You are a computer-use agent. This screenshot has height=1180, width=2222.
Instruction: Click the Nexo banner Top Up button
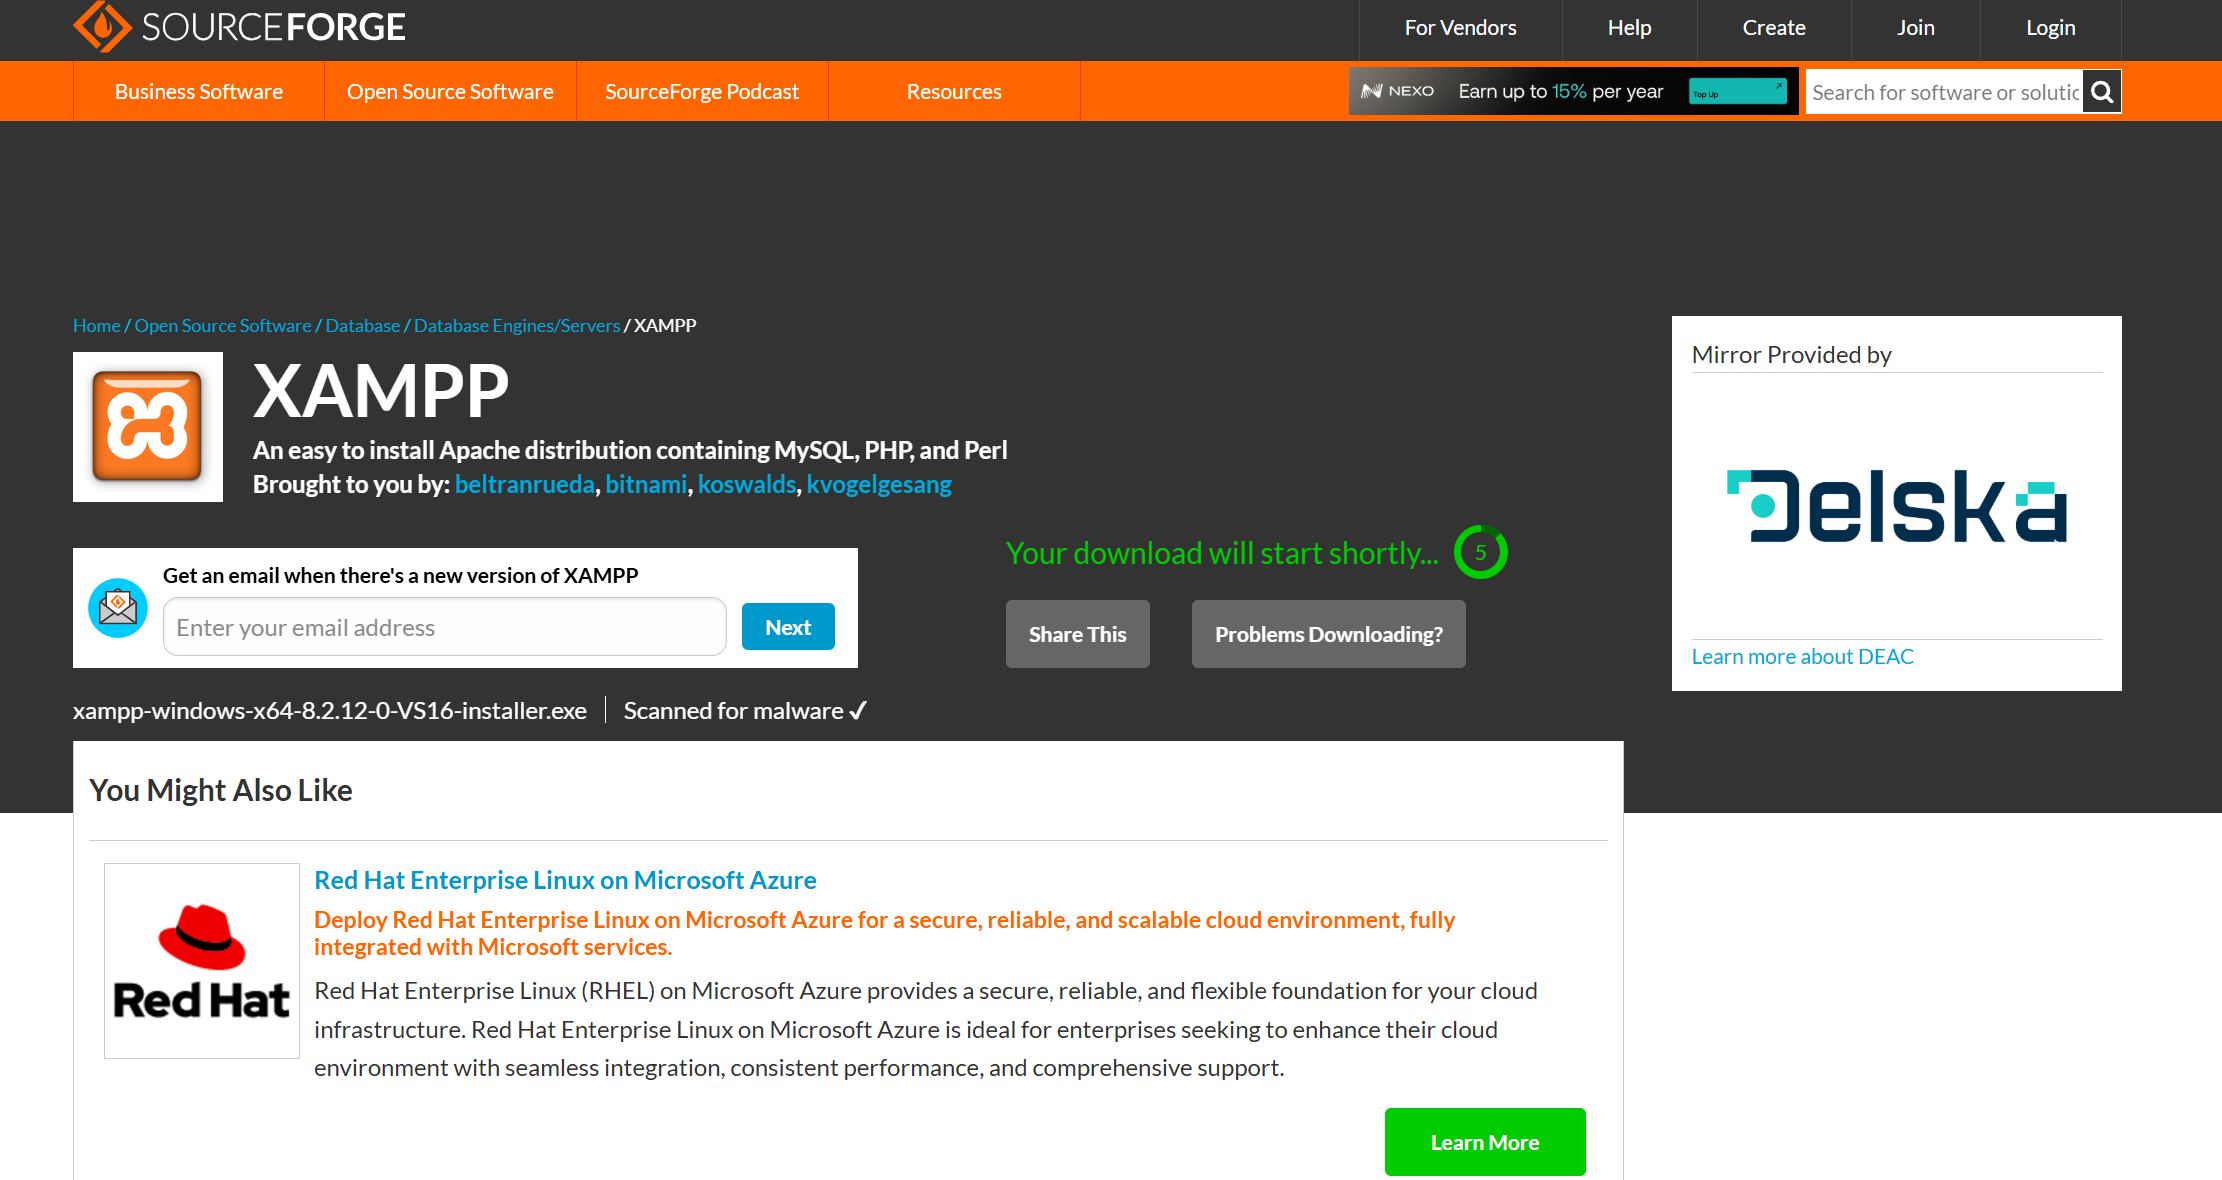(x=1737, y=92)
